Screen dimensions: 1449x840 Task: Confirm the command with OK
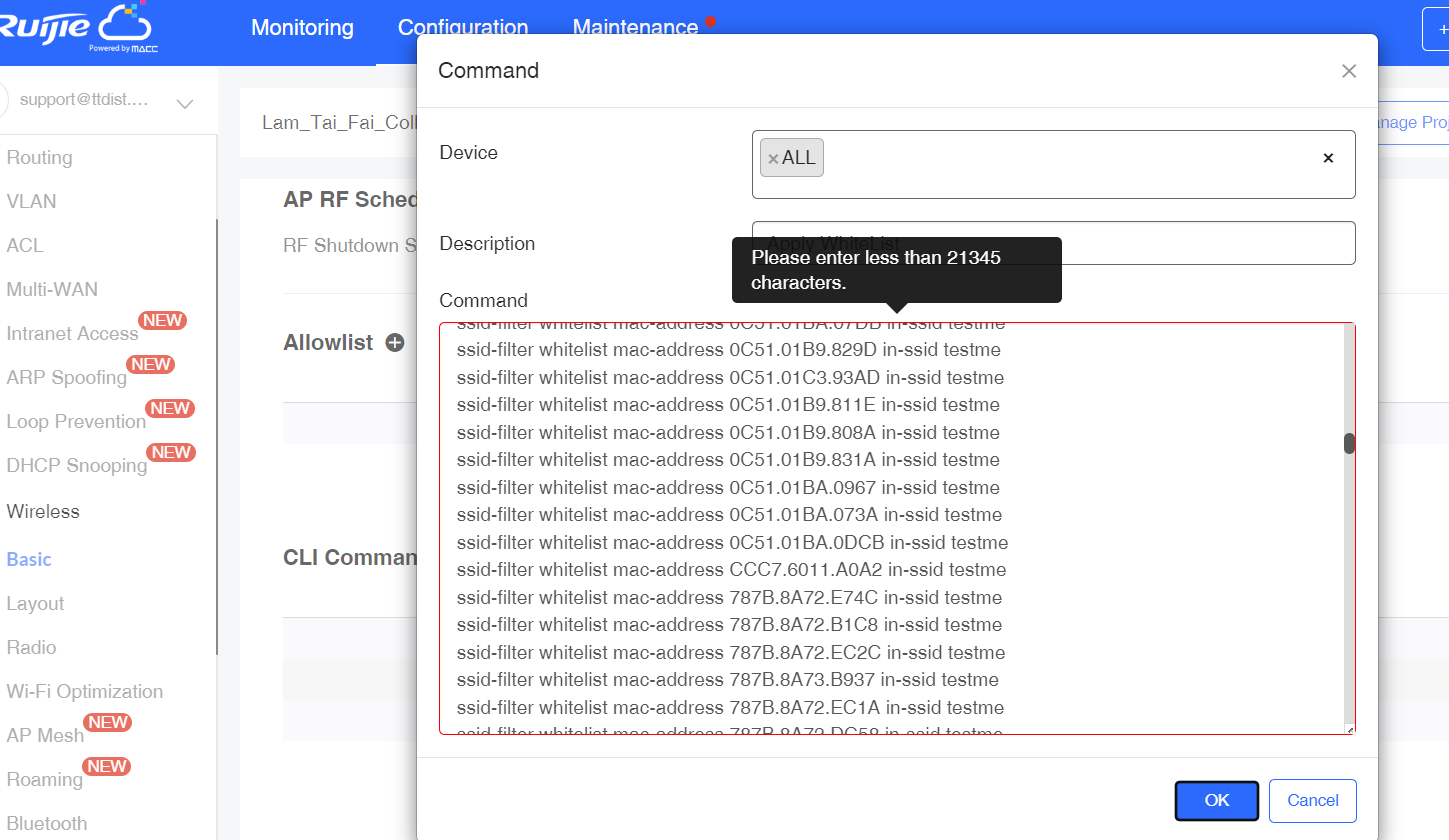[x=1217, y=800]
